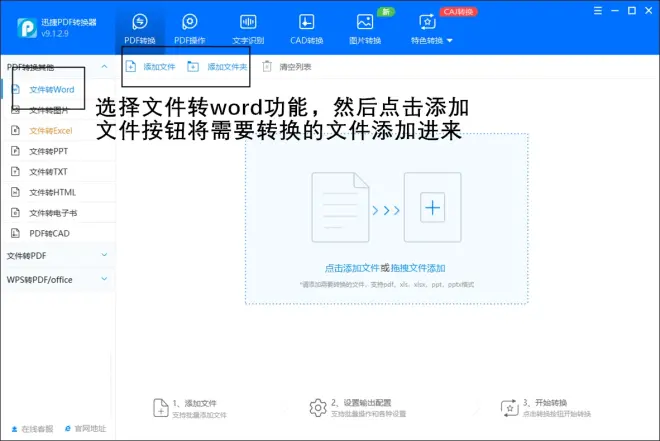660x441 pixels.
Task: Select 文件转PPT in sidebar
Action: [58, 151]
